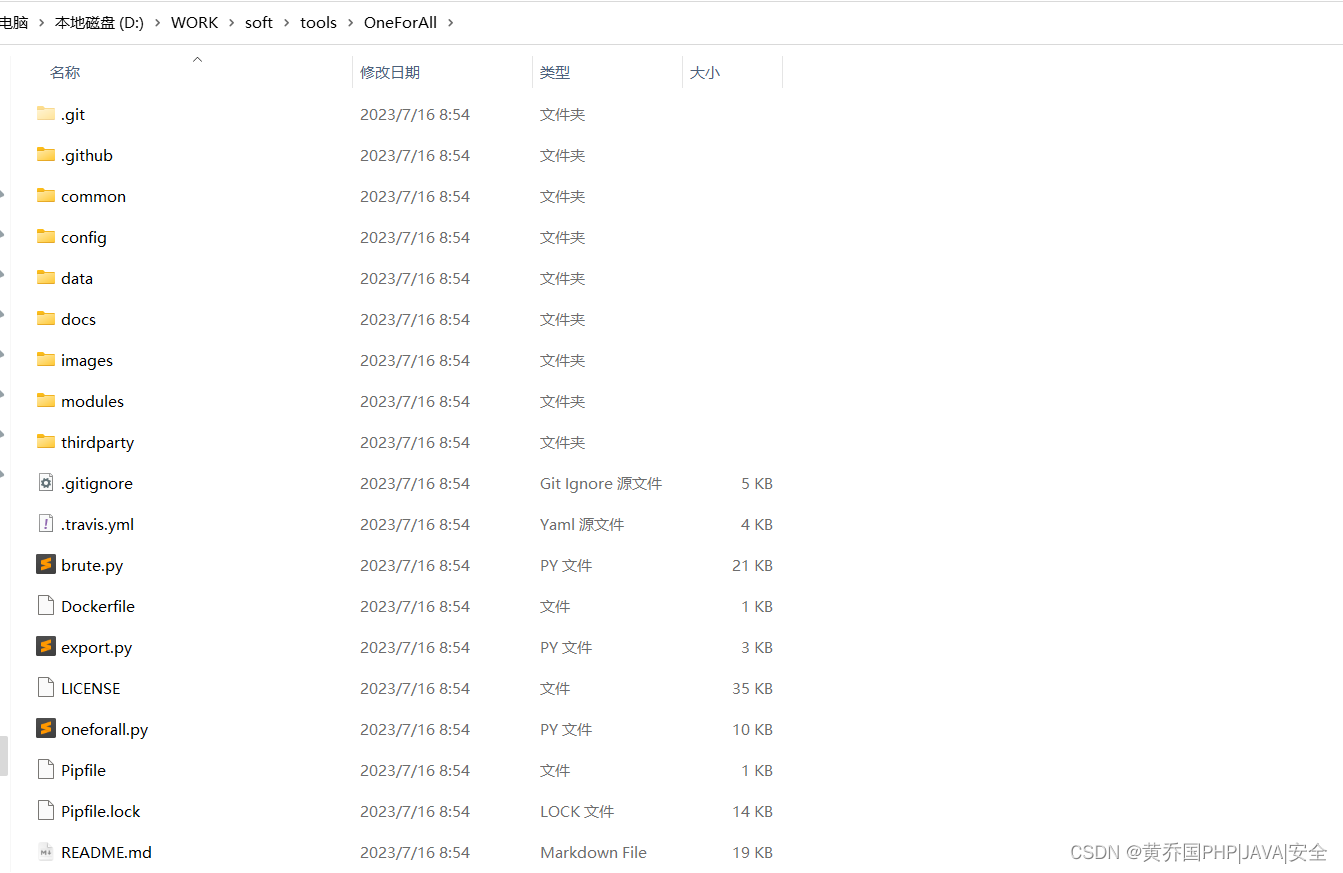The width and height of the screenshot is (1343, 873).
Task: Select the .travis.yml file name
Action: [x=97, y=524]
